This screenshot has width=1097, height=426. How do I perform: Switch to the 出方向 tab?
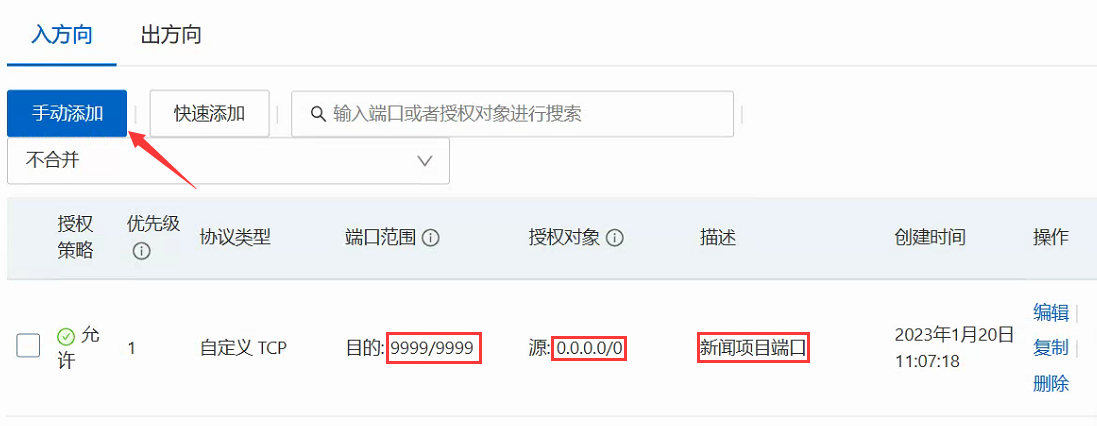pyautogui.click(x=171, y=35)
